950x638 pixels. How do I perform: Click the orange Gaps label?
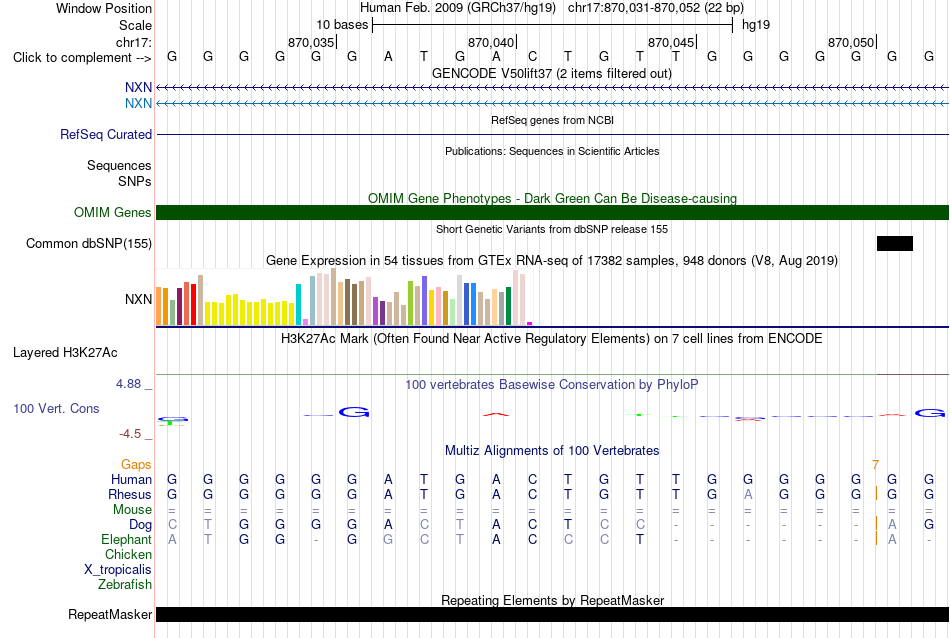[x=136, y=465]
